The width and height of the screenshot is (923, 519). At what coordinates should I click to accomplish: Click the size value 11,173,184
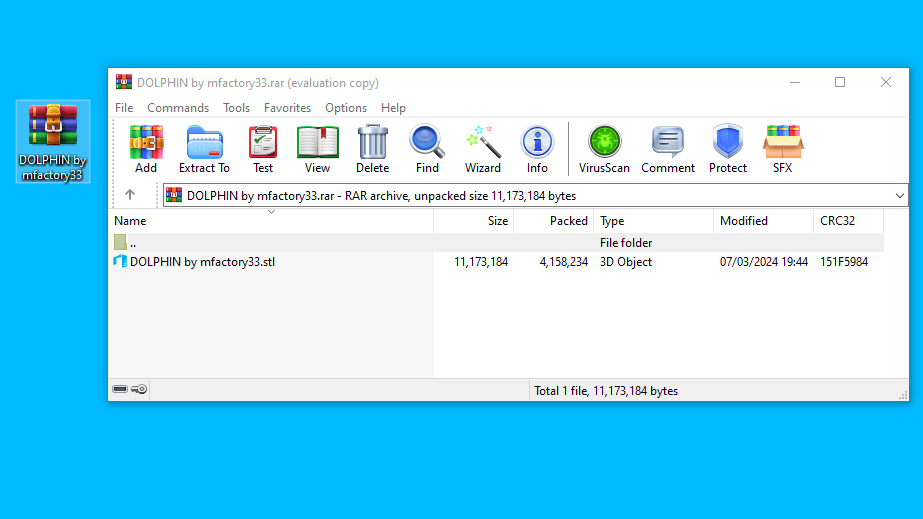point(481,262)
